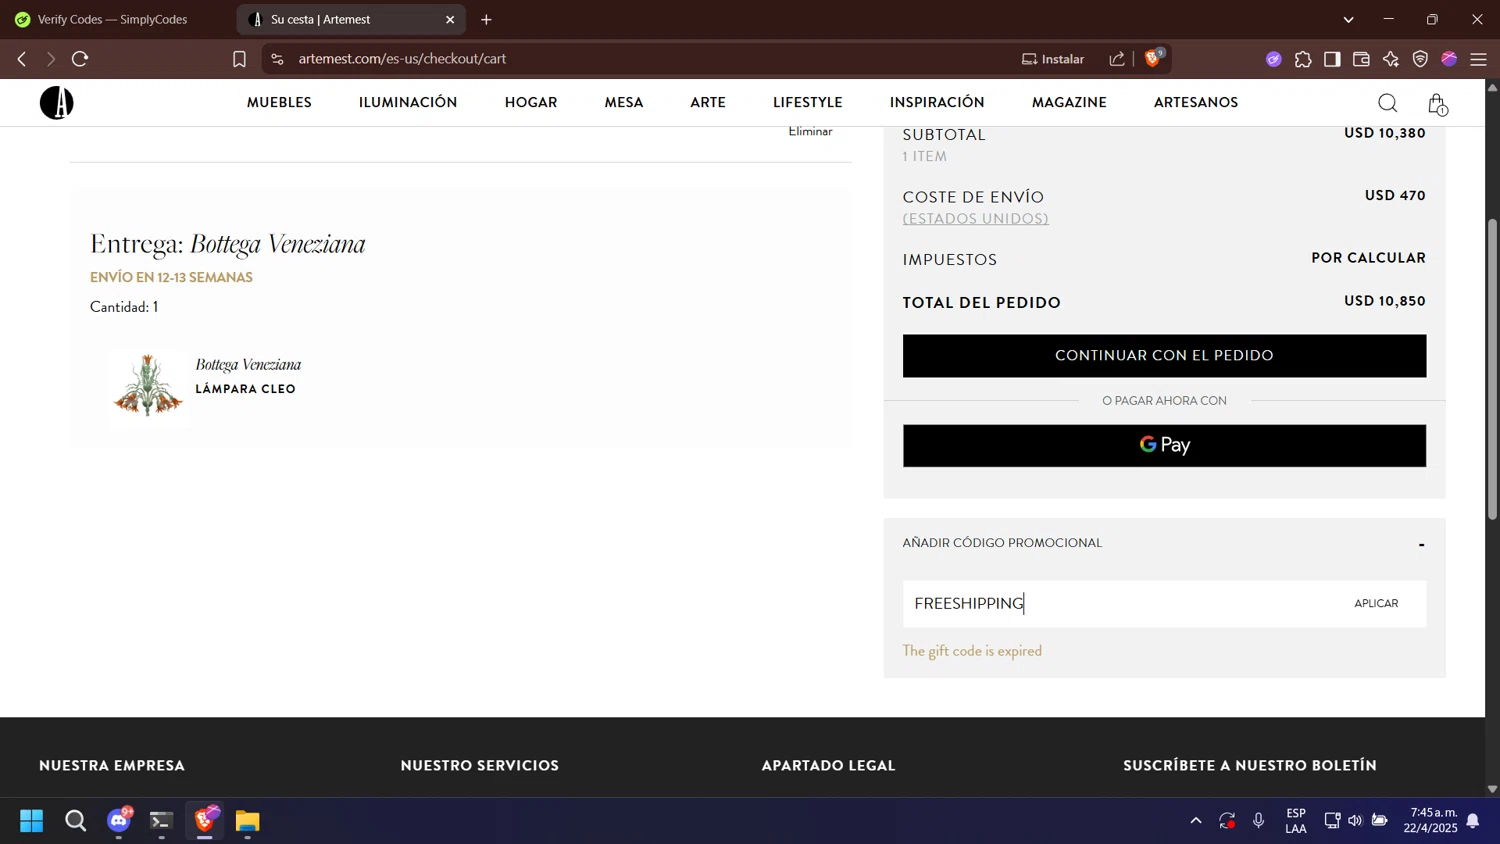
Task: Show hidden system tray icons chevron
Action: 1195,821
